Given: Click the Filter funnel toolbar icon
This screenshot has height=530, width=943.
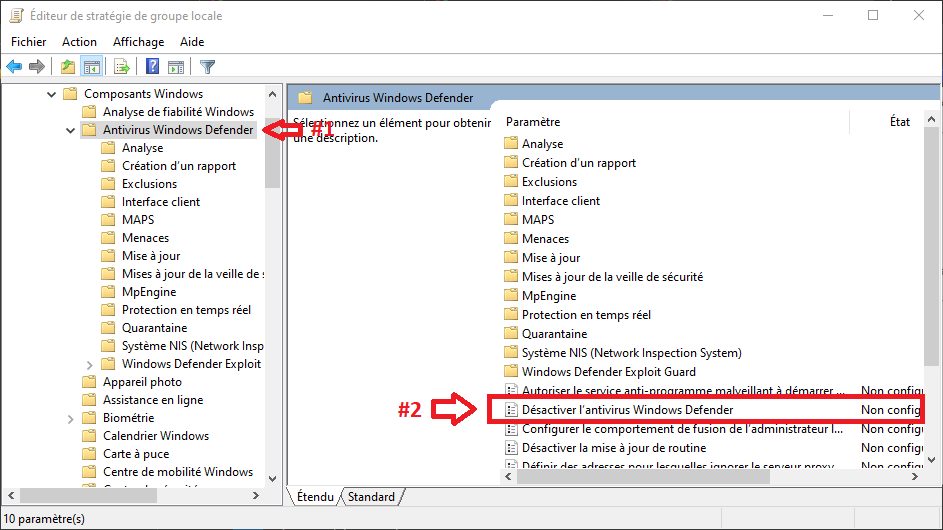Looking at the screenshot, I should [x=207, y=66].
